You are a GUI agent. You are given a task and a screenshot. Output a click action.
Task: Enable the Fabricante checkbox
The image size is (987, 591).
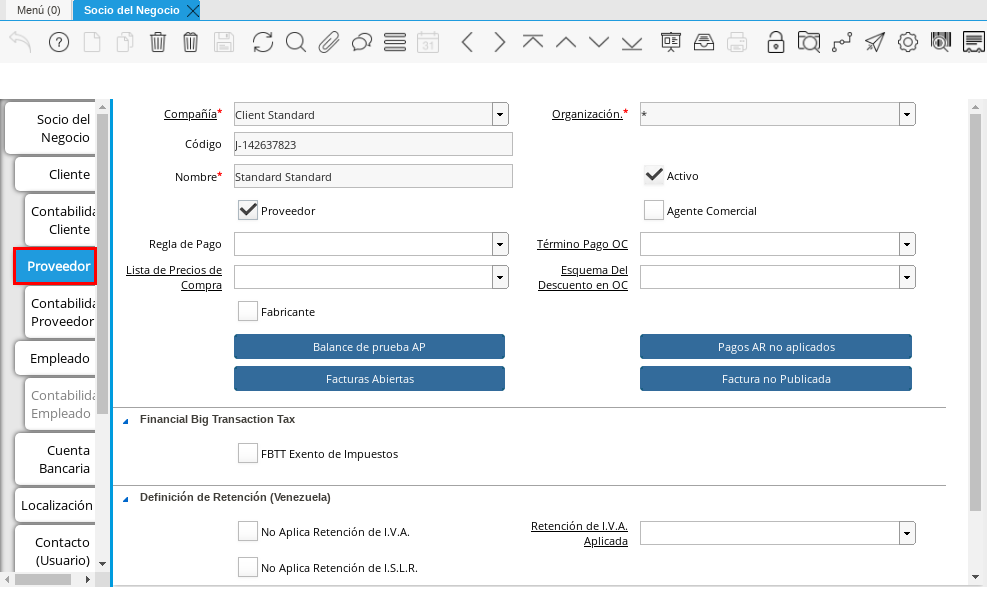point(248,312)
